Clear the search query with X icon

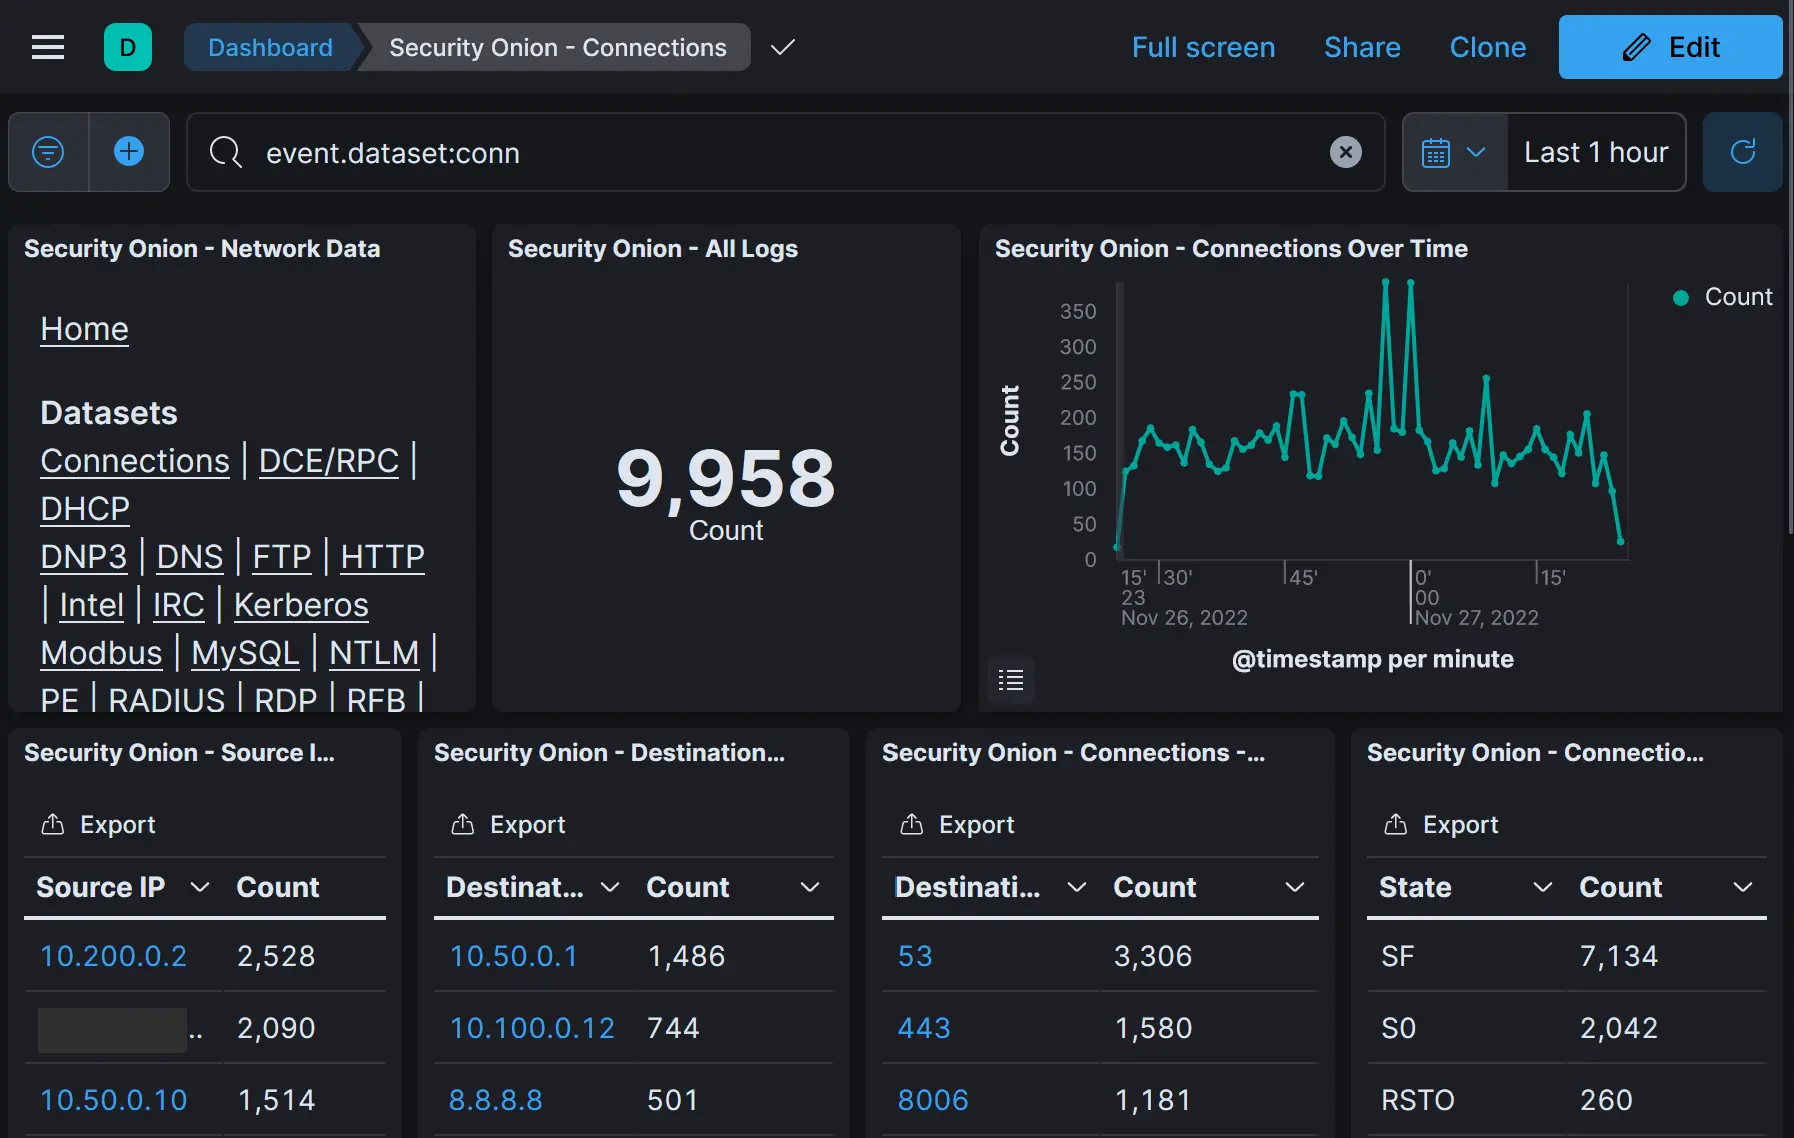[1346, 152]
